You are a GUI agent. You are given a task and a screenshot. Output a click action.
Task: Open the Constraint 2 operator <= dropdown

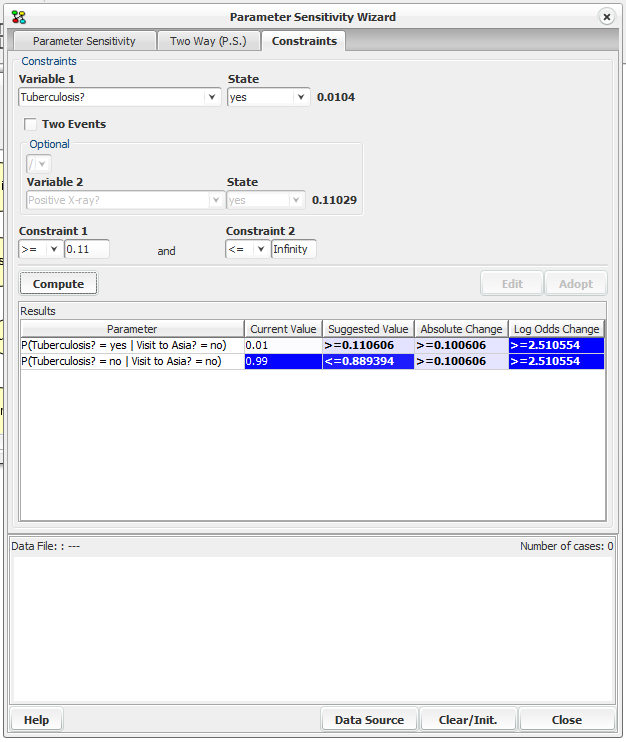pyautogui.click(x=247, y=249)
